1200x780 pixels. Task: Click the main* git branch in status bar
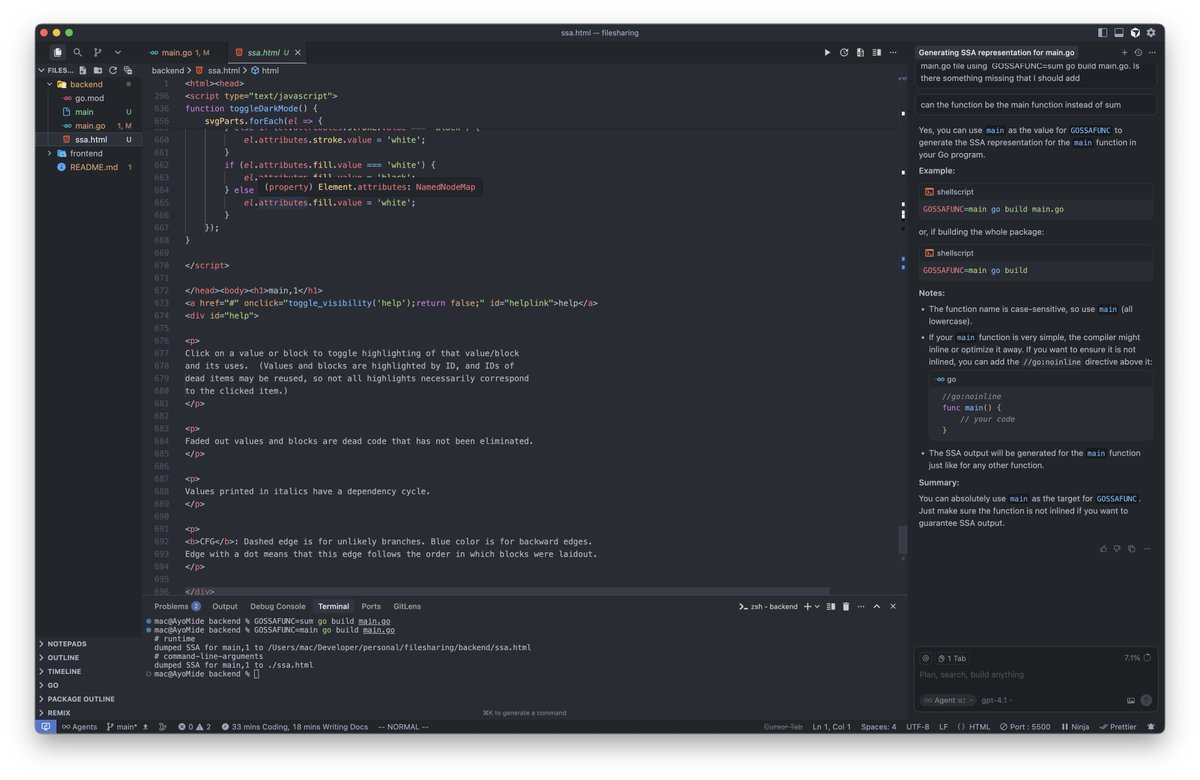tap(124, 727)
